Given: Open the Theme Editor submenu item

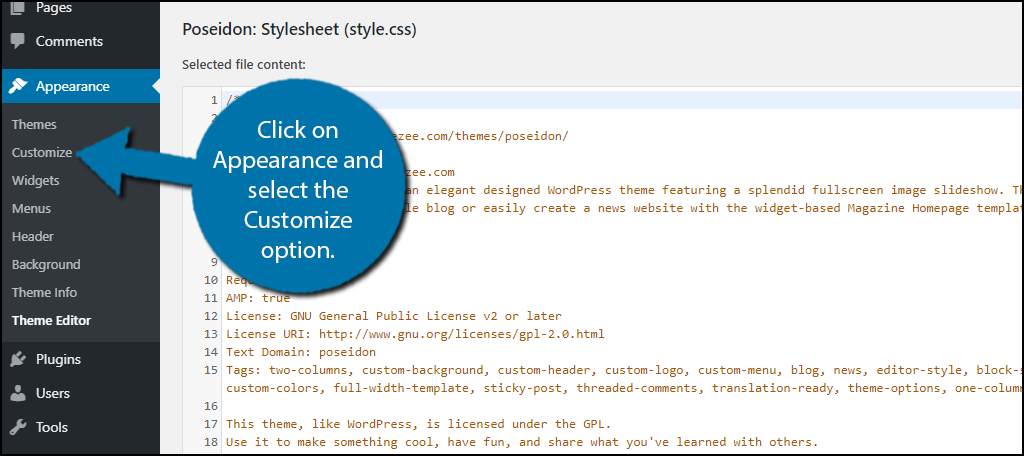Looking at the screenshot, I should (51, 321).
